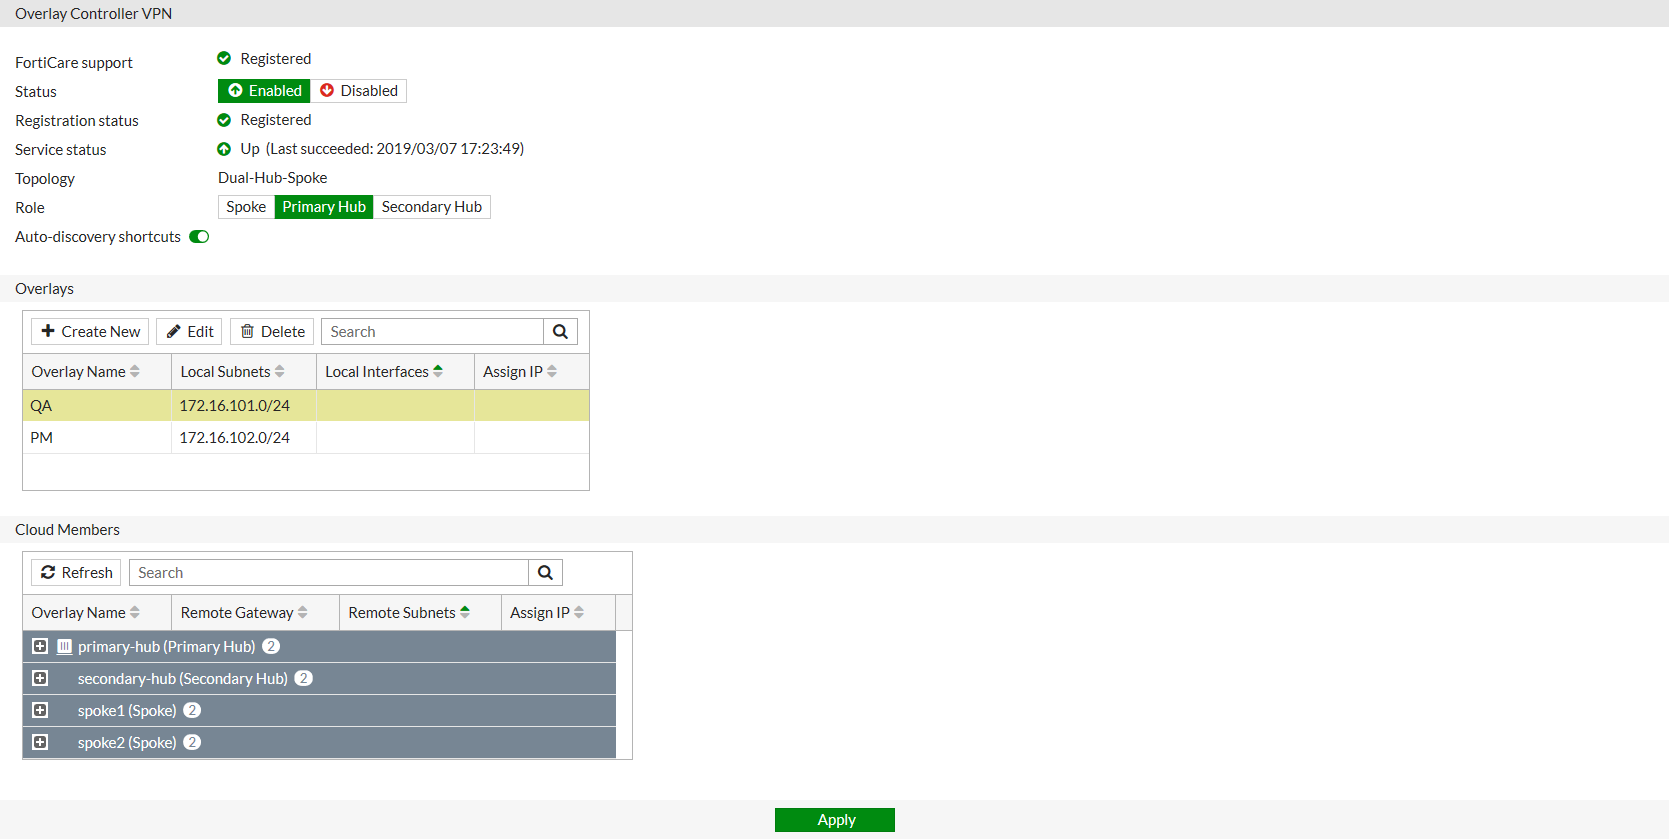1669x839 pixels.
Task: Sort Cloud Members by Overlay Name
Action: click(134, 612)
